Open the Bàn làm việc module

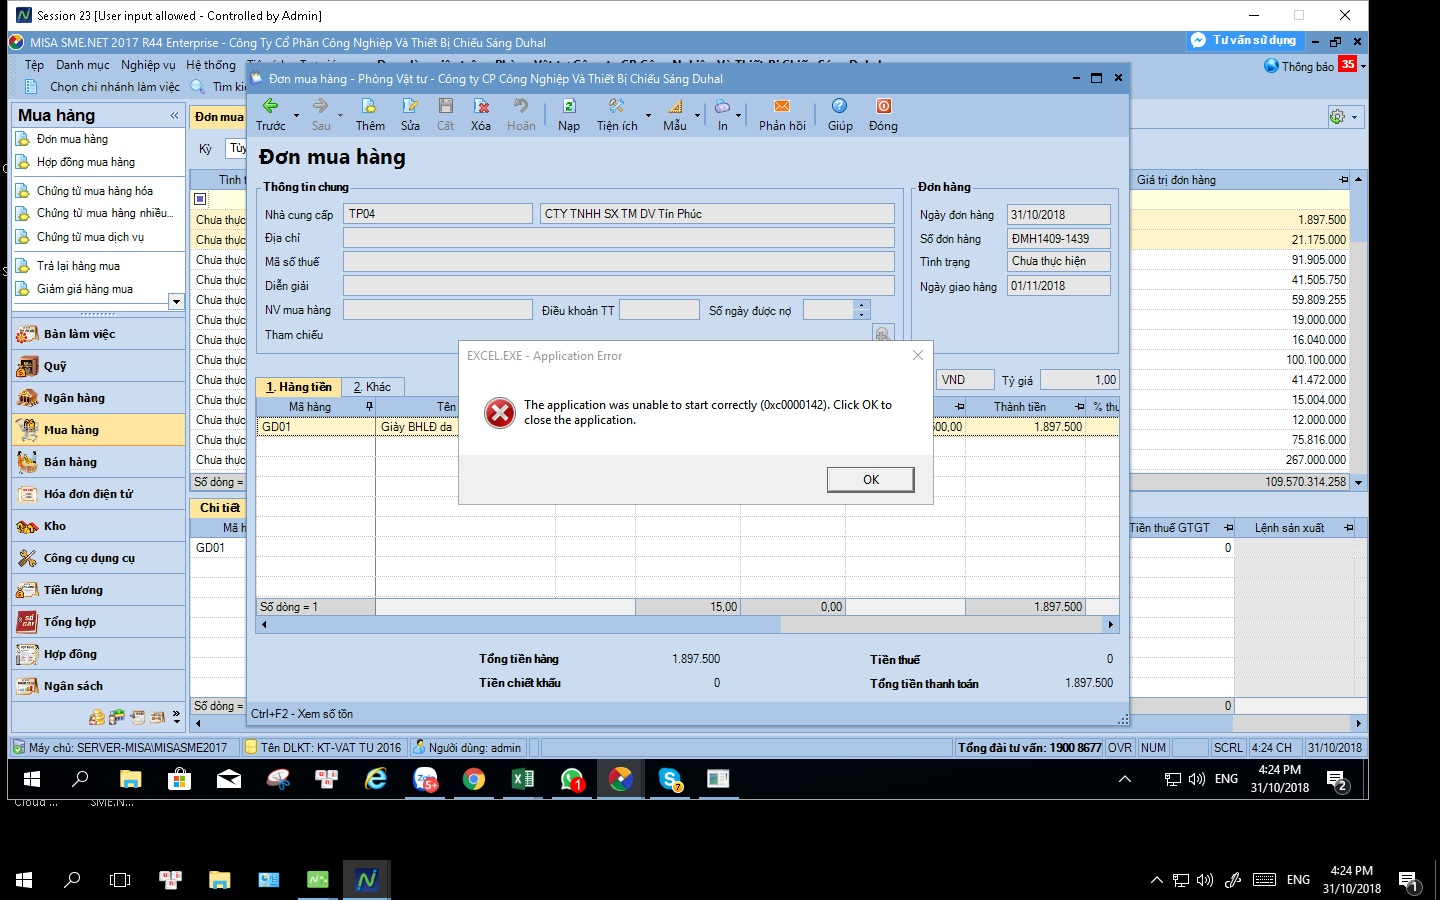pyautogui.click(x=98, y=334)
